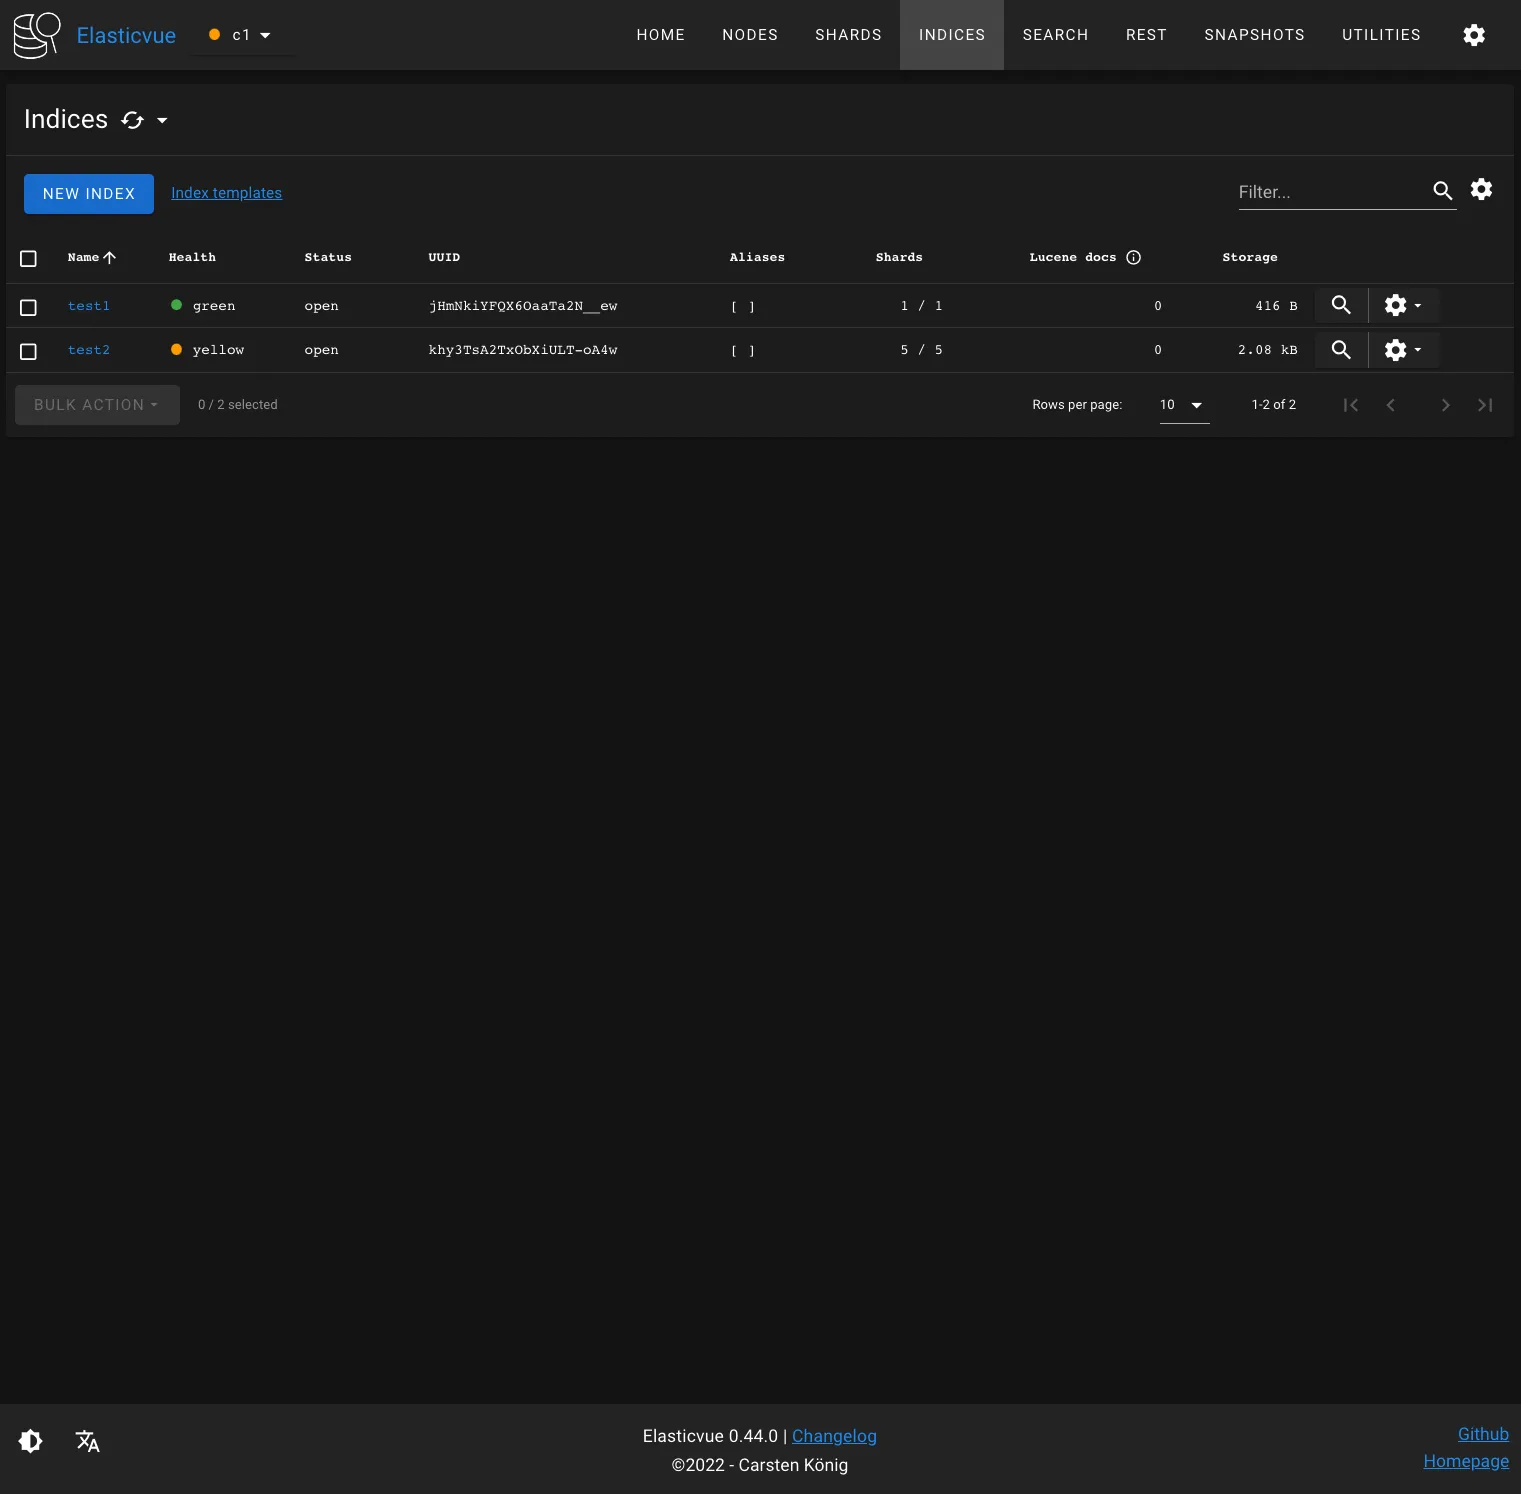Click the NEW INDEX button
The image size is (1521, 1494).
coord(89,194)
